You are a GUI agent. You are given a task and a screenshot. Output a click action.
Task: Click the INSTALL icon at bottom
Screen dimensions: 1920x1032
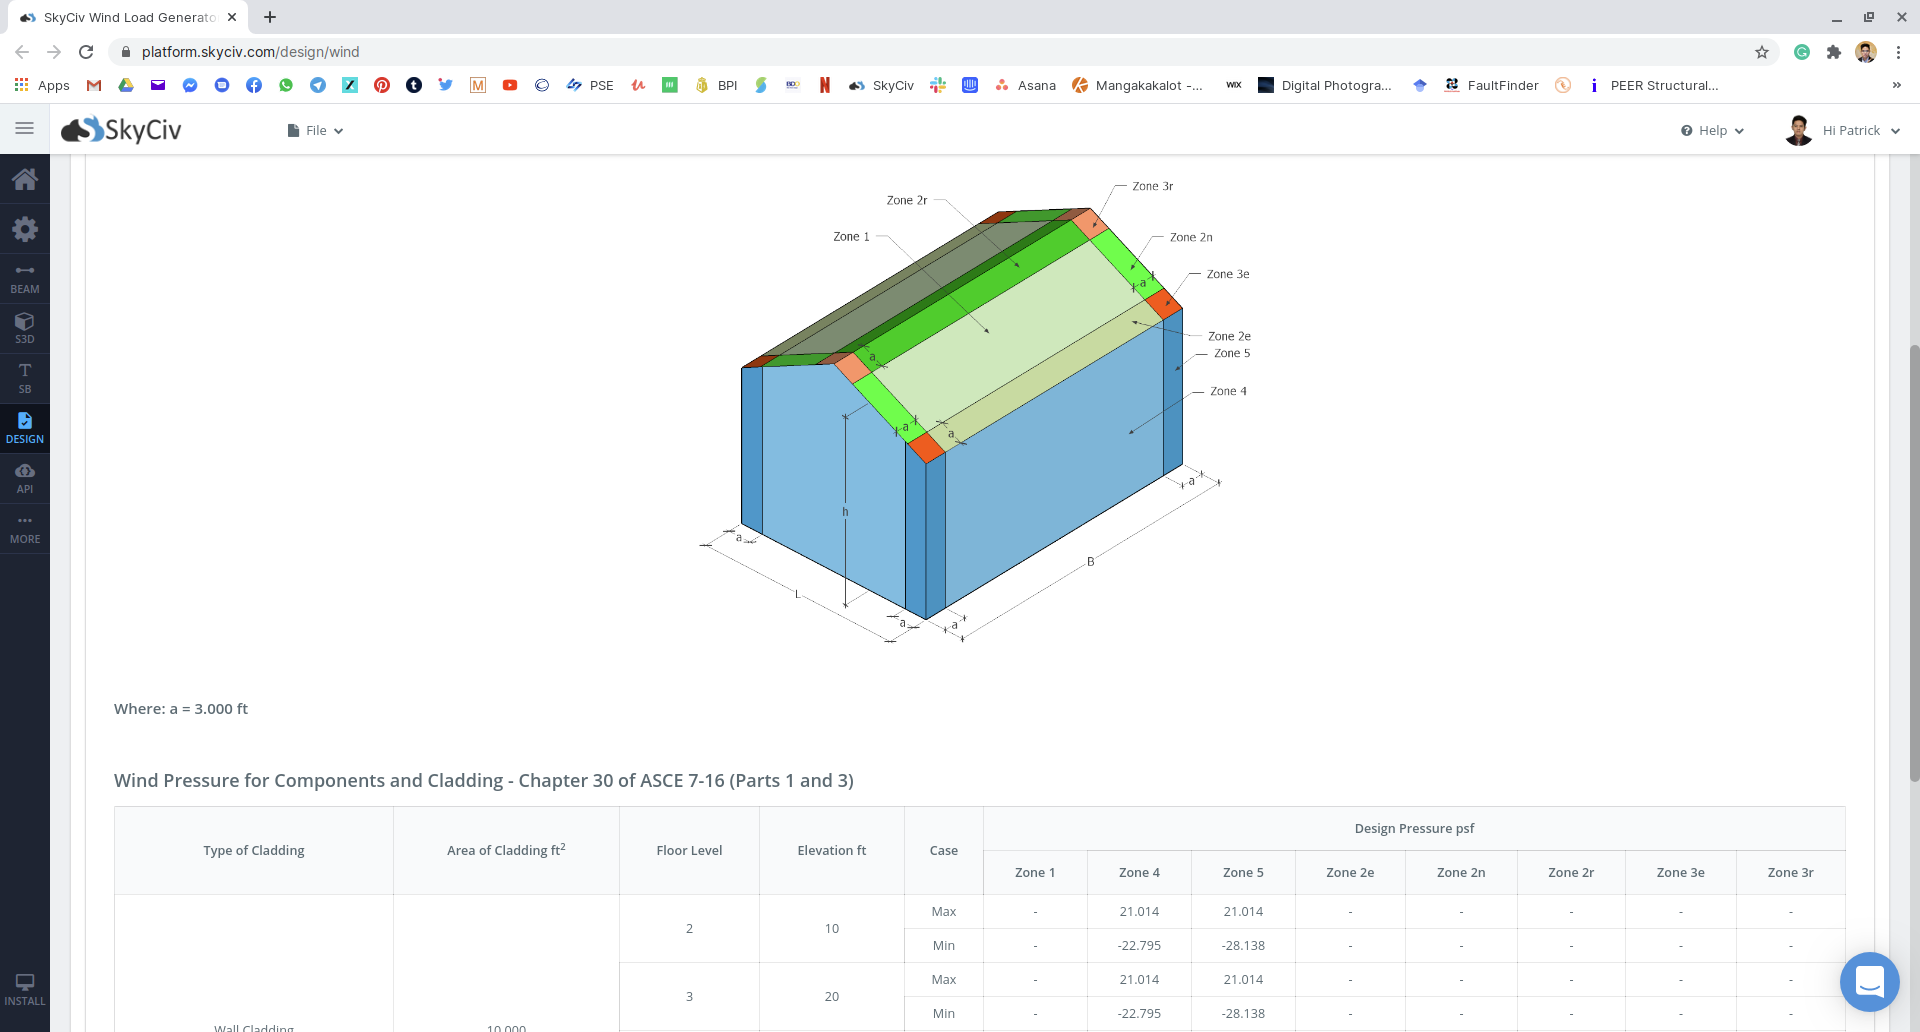[x=24, y=990]
